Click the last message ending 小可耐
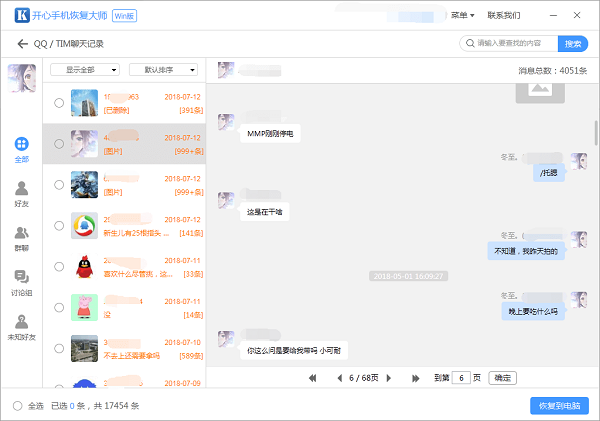 pos(294,351)
